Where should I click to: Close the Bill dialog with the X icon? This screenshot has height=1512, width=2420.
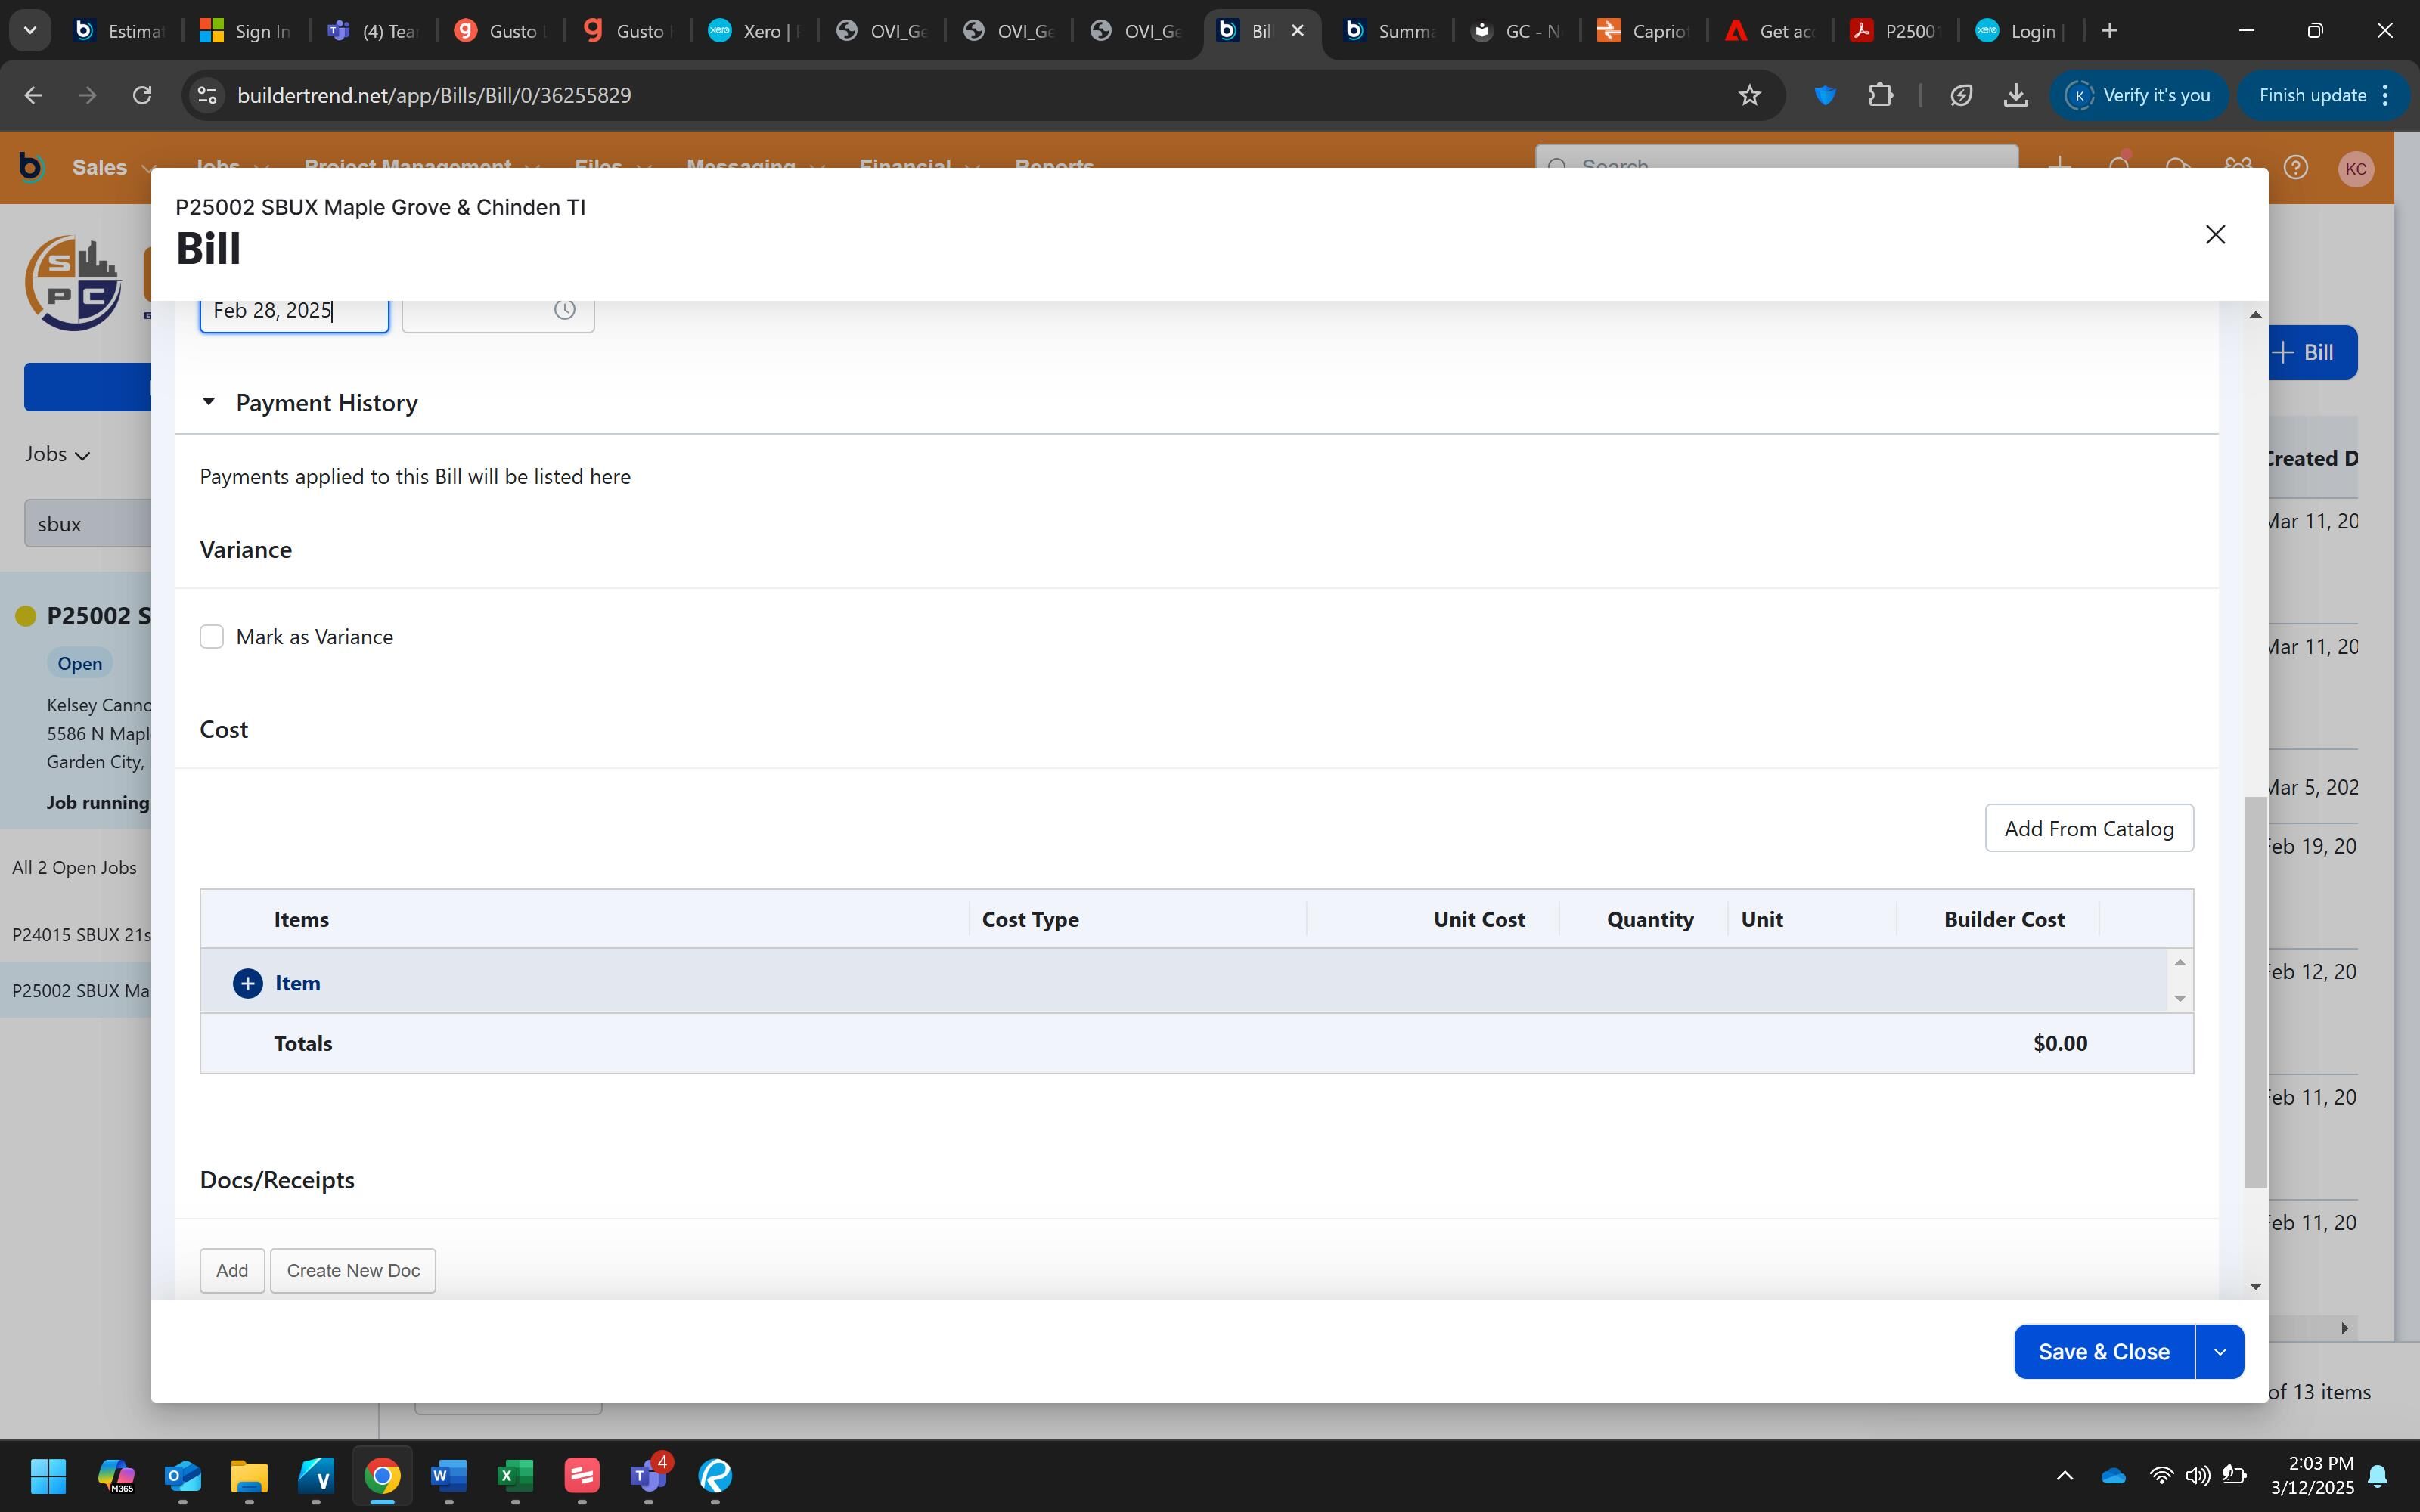pyautogui.click(x=2214, y=234)
